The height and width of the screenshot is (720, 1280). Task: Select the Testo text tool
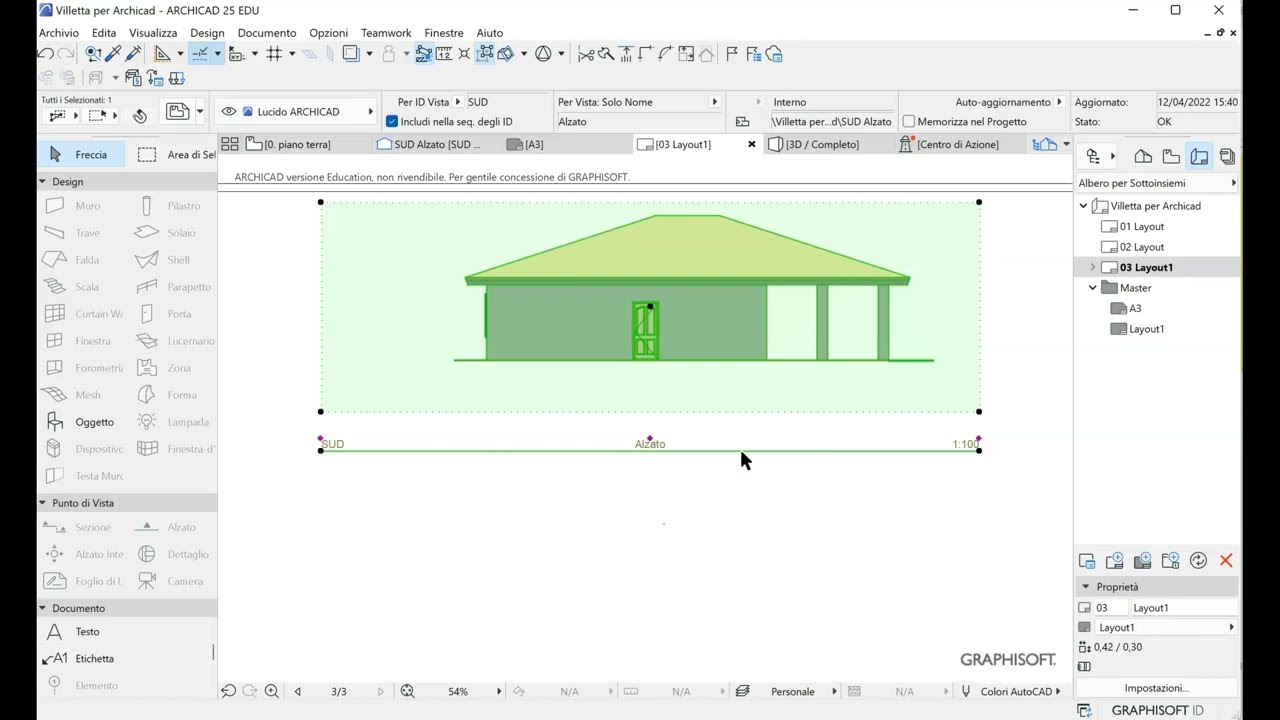pos(76,632)
